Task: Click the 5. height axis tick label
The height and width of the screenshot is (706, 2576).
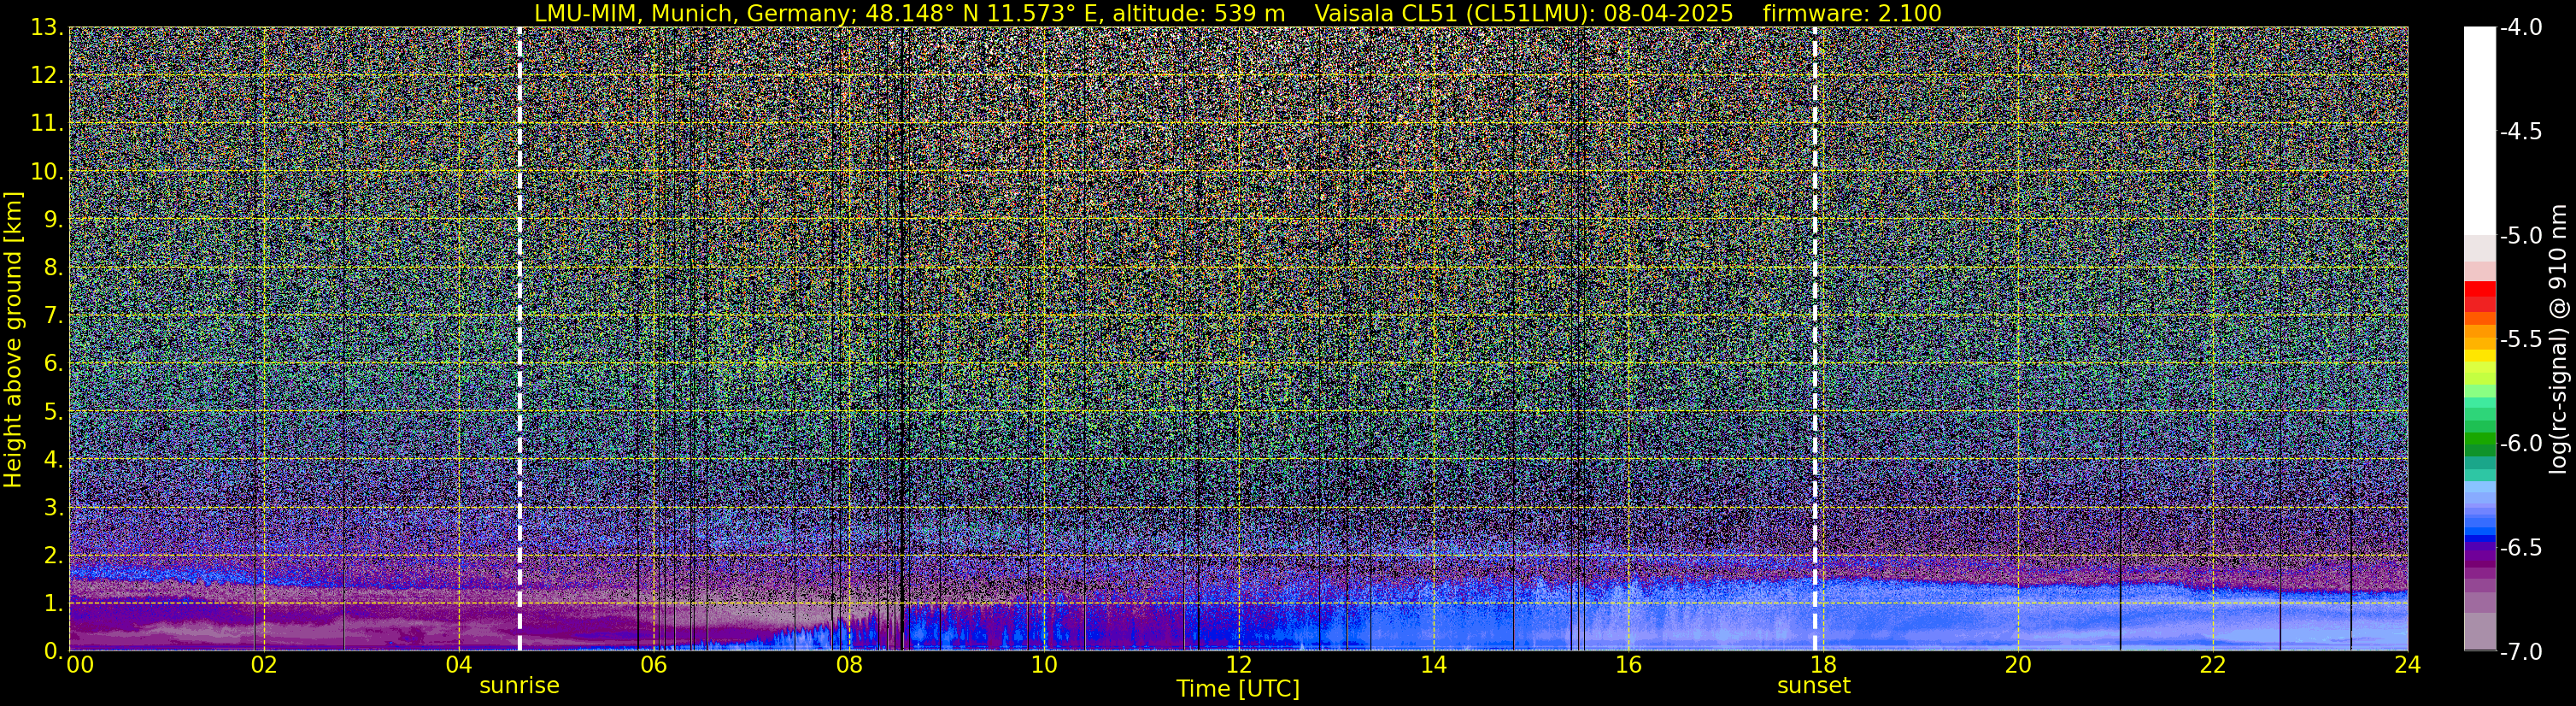Action: (54, 412)
